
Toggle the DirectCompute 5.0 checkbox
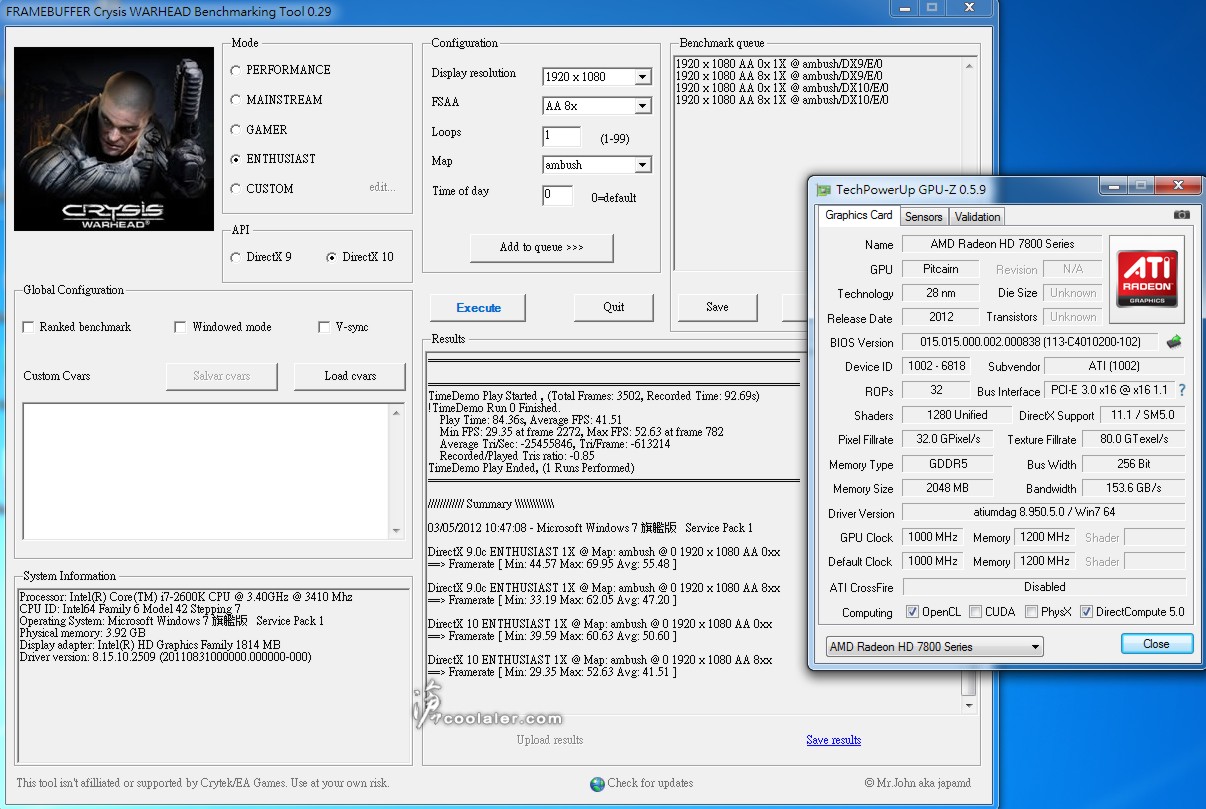(x=1086, y=612)
